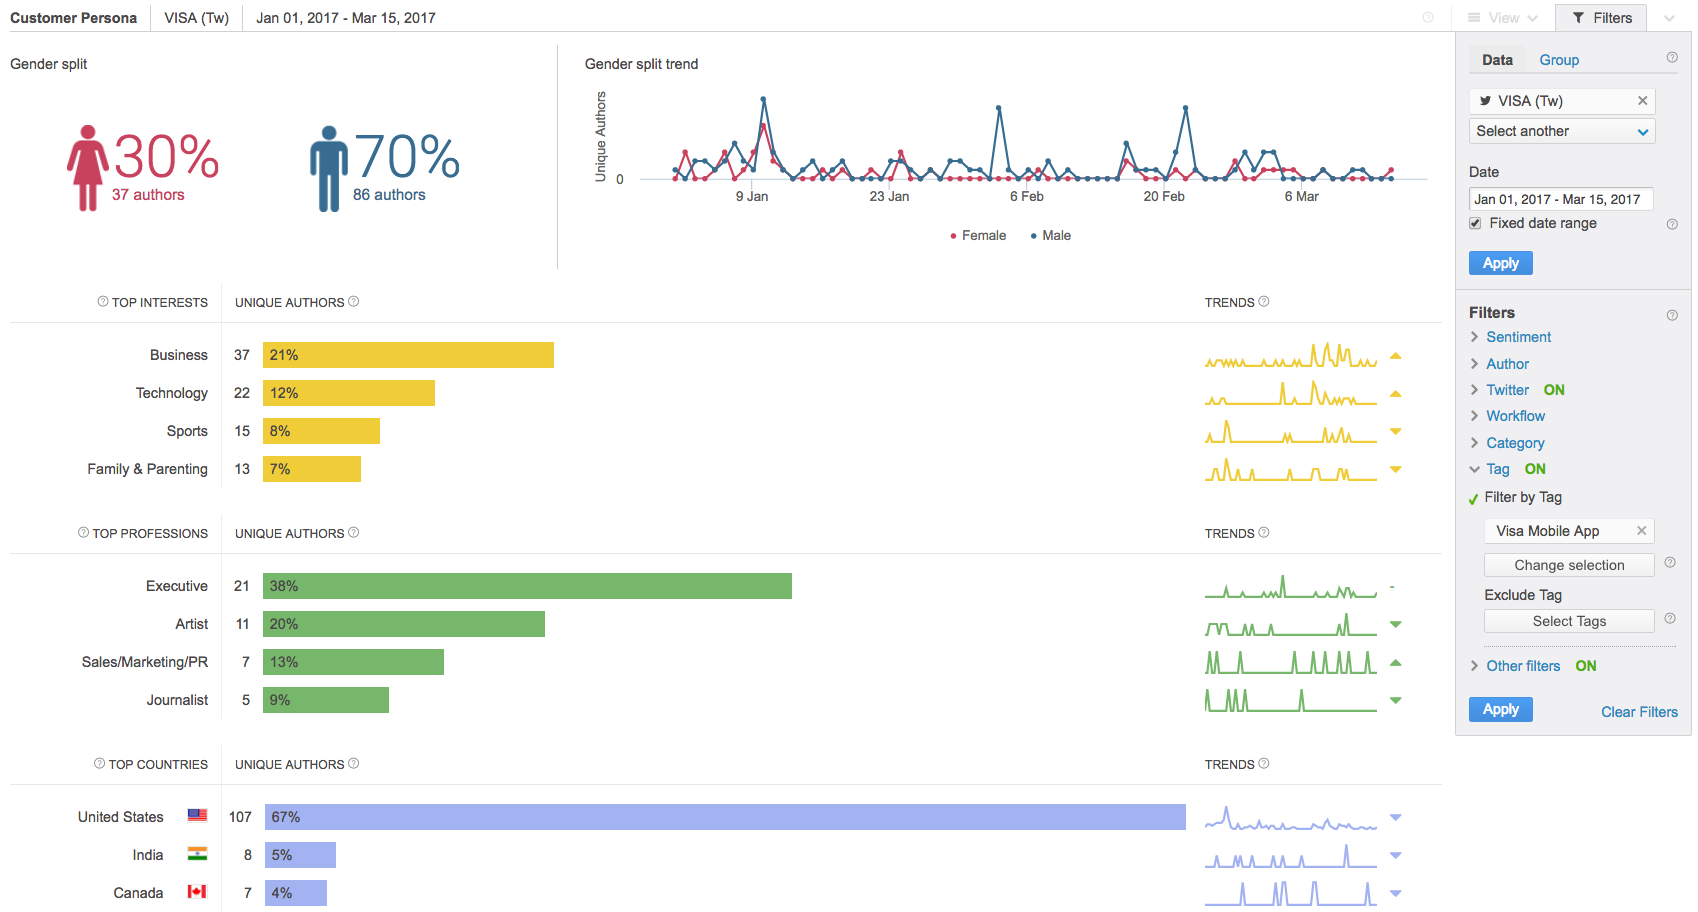
Task: Toggle Filter by Tag checkmark
Action: (x=1473, y=498)
